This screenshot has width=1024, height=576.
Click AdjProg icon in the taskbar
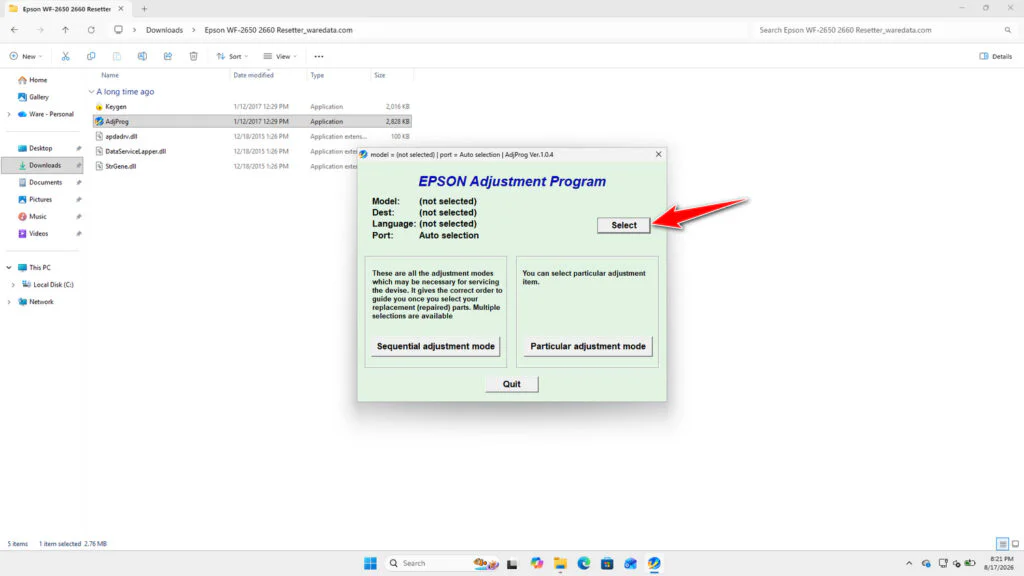(x=654, y=563)
